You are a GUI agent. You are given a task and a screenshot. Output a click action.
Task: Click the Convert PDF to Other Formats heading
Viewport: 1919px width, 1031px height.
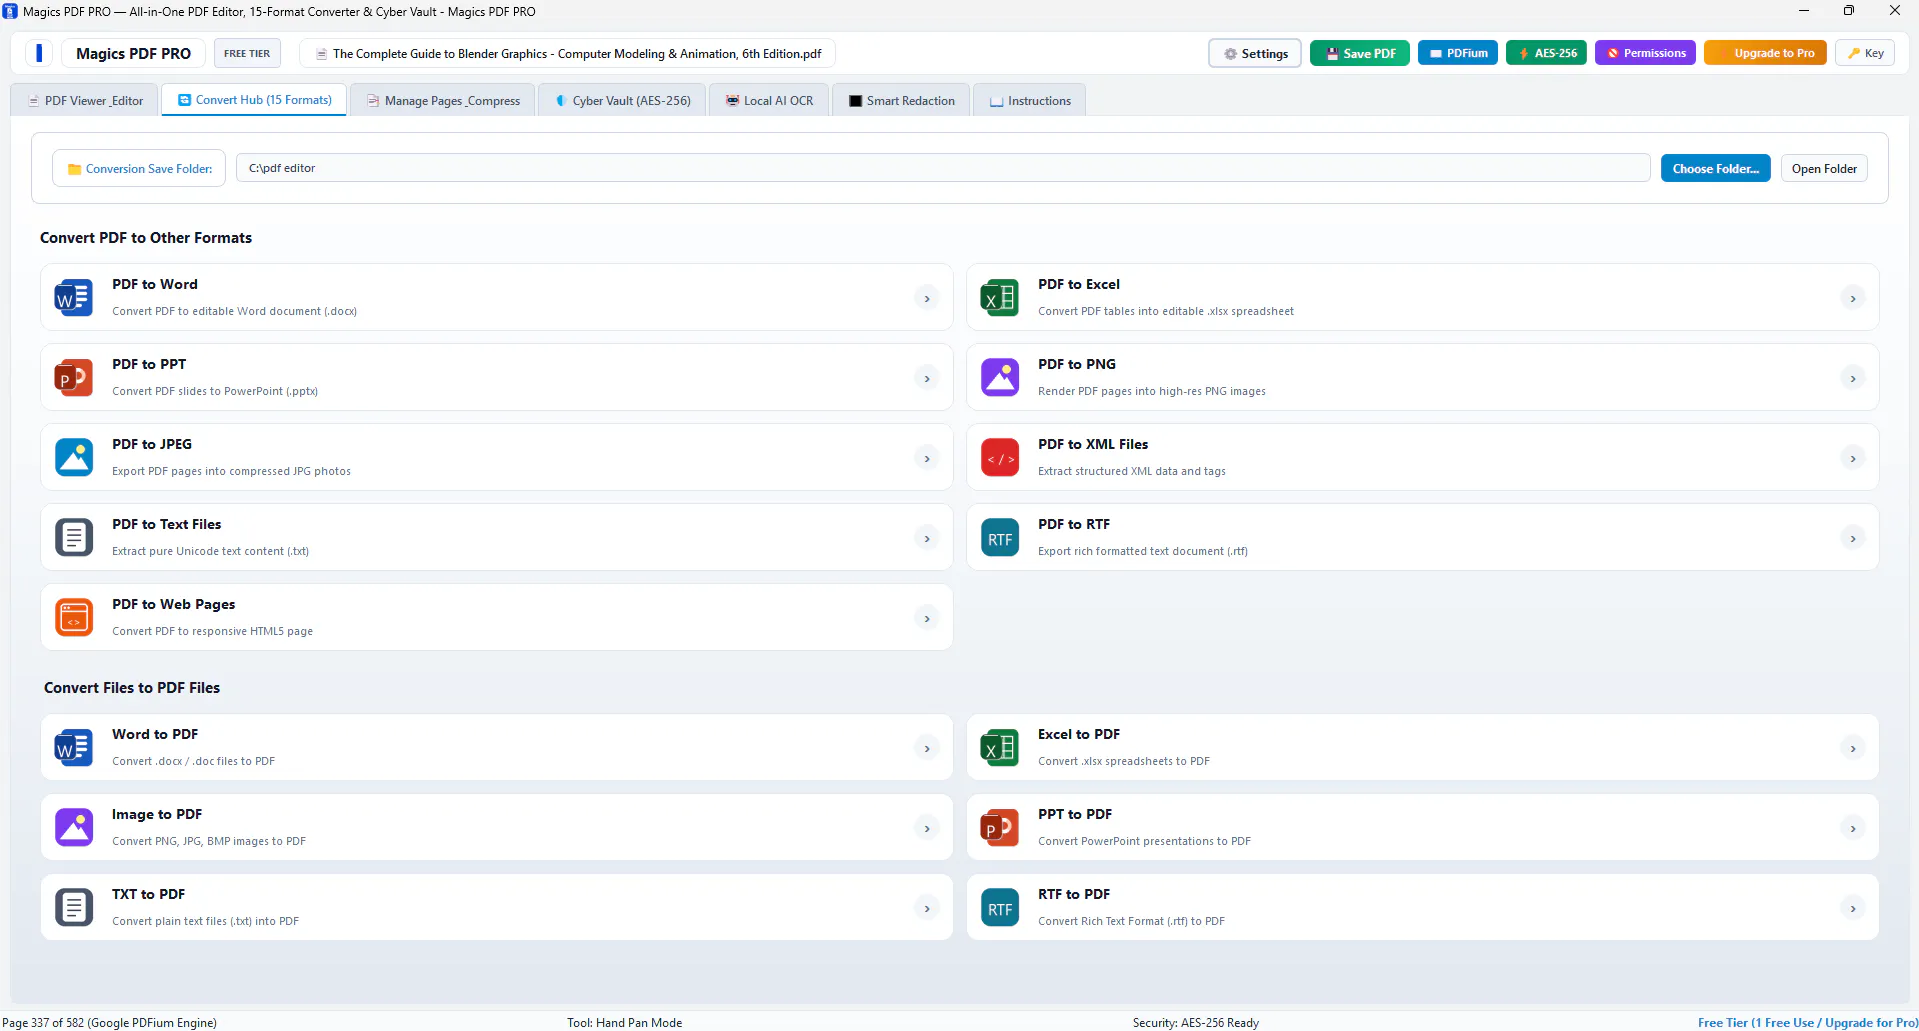(146, 237)
